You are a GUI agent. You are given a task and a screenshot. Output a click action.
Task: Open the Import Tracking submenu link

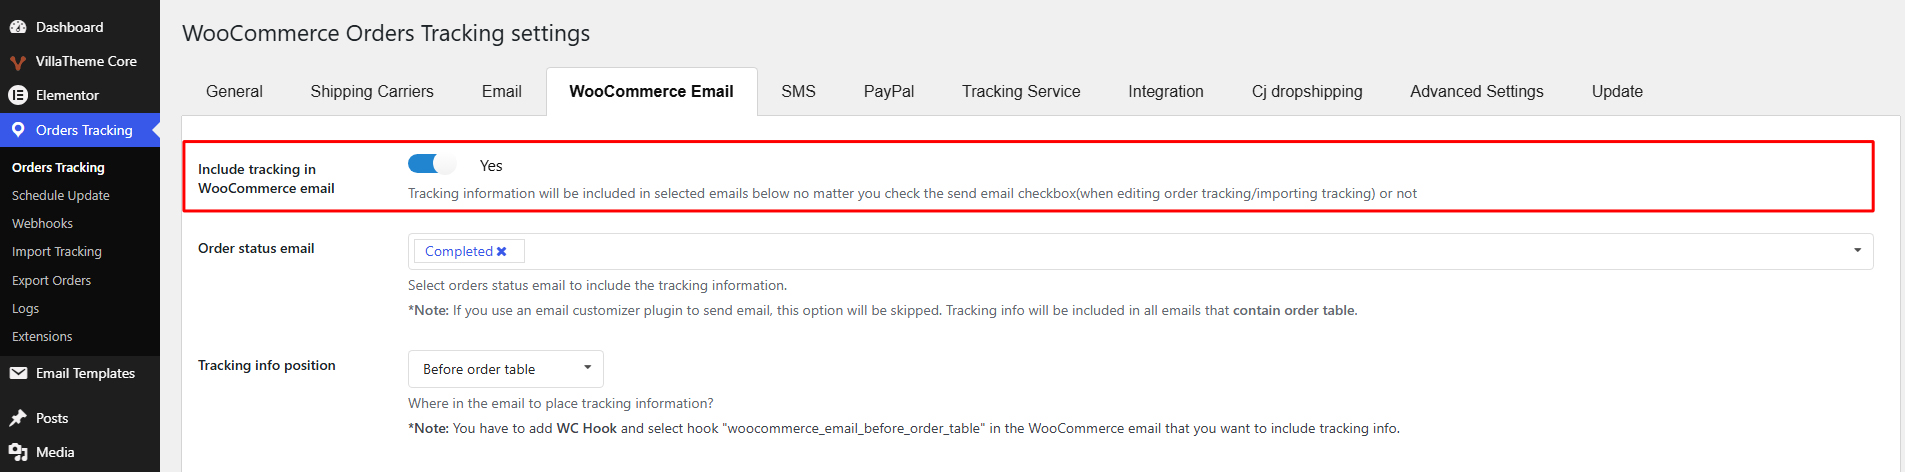pos(57,252)
